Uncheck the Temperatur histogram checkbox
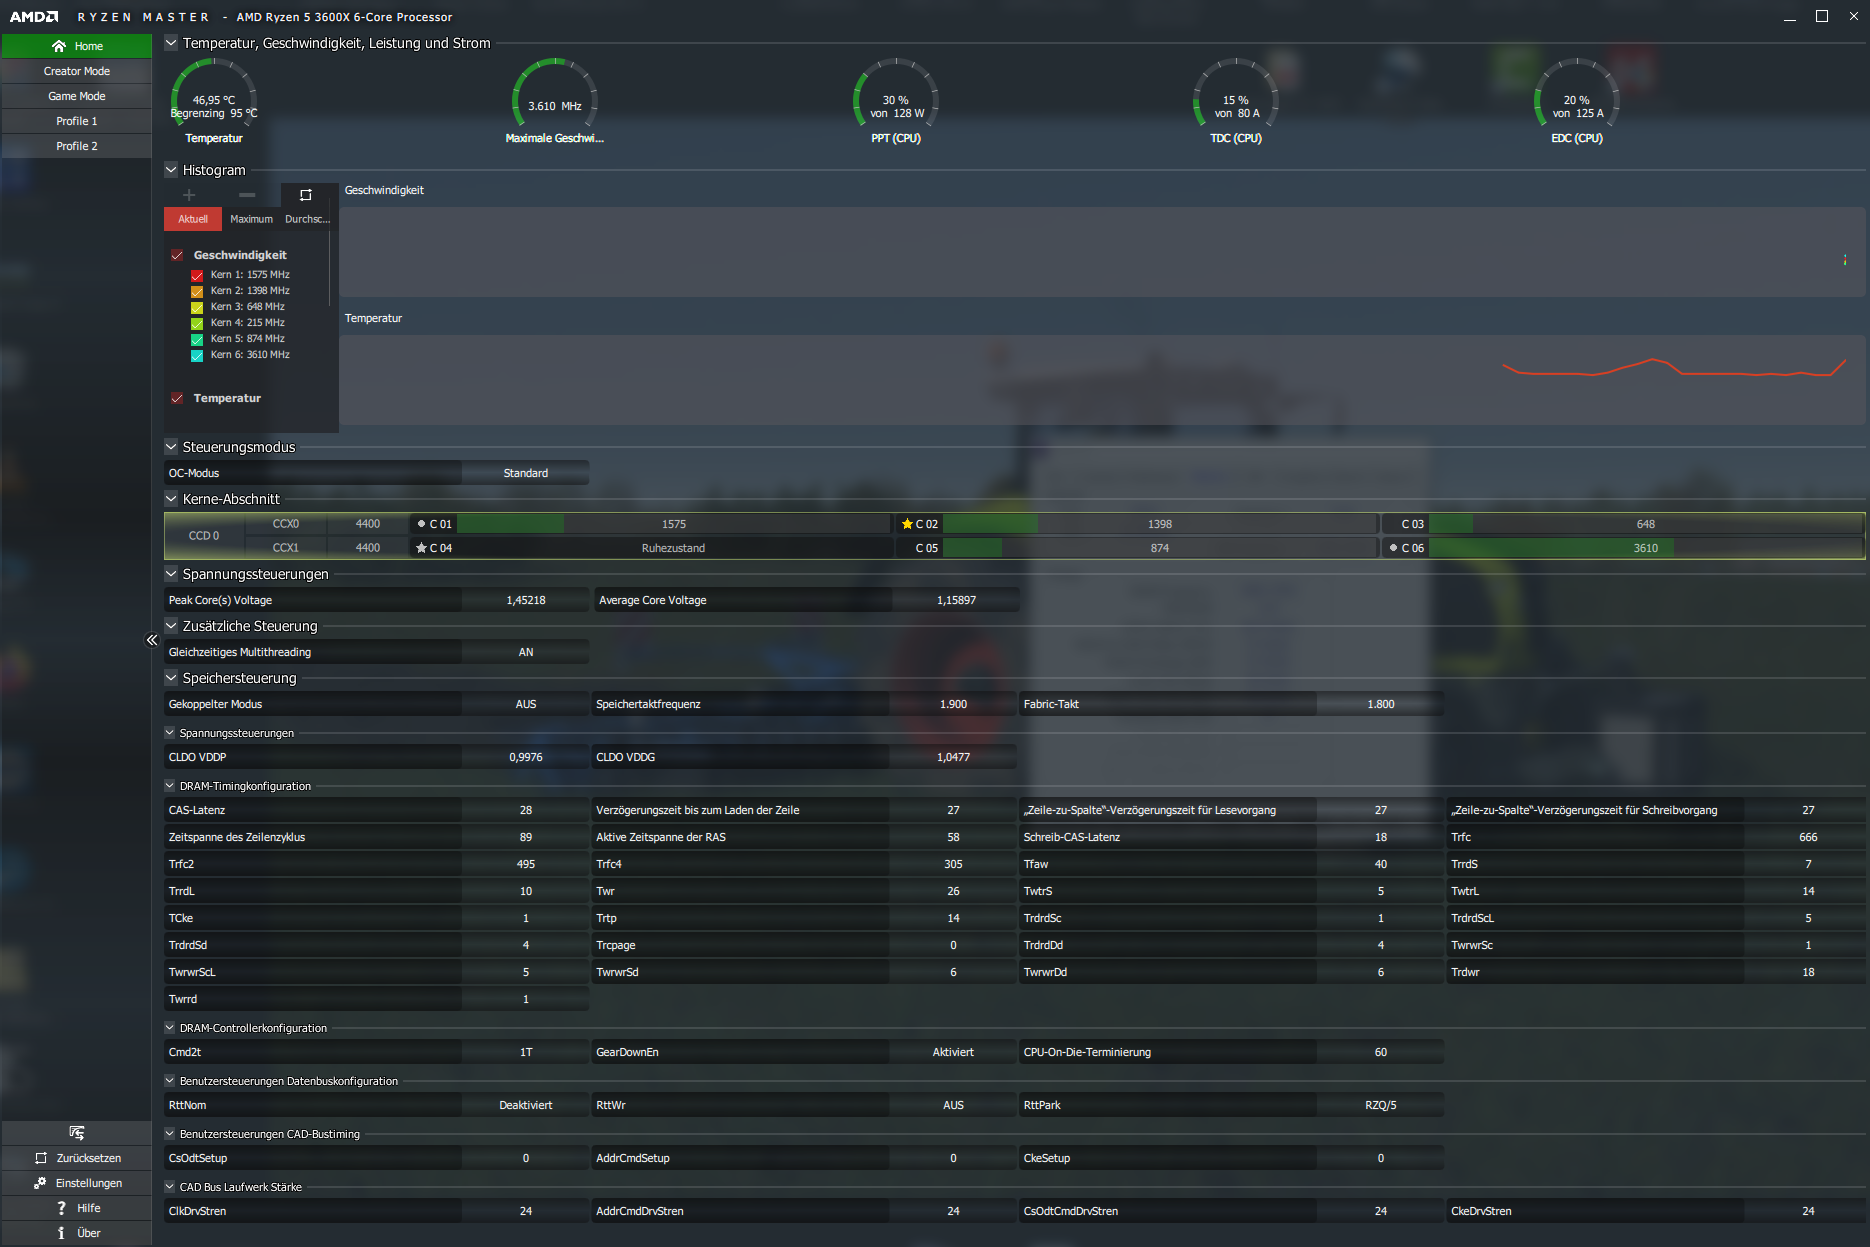The width and height of the screenshot is (1870, 1247). click(x=177, y=398)
